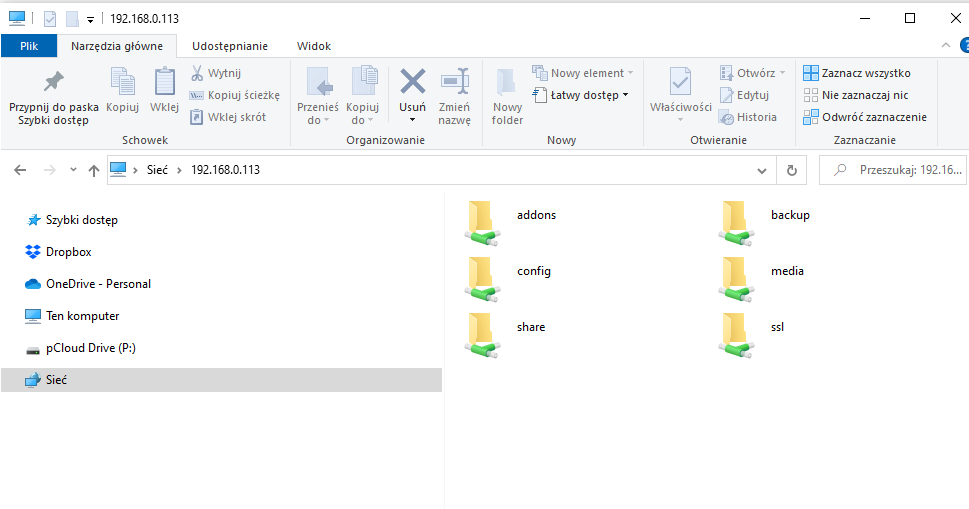Open the Plik menu tab
This screenshot has height=509, width=969.
click(x=29, y=46)
